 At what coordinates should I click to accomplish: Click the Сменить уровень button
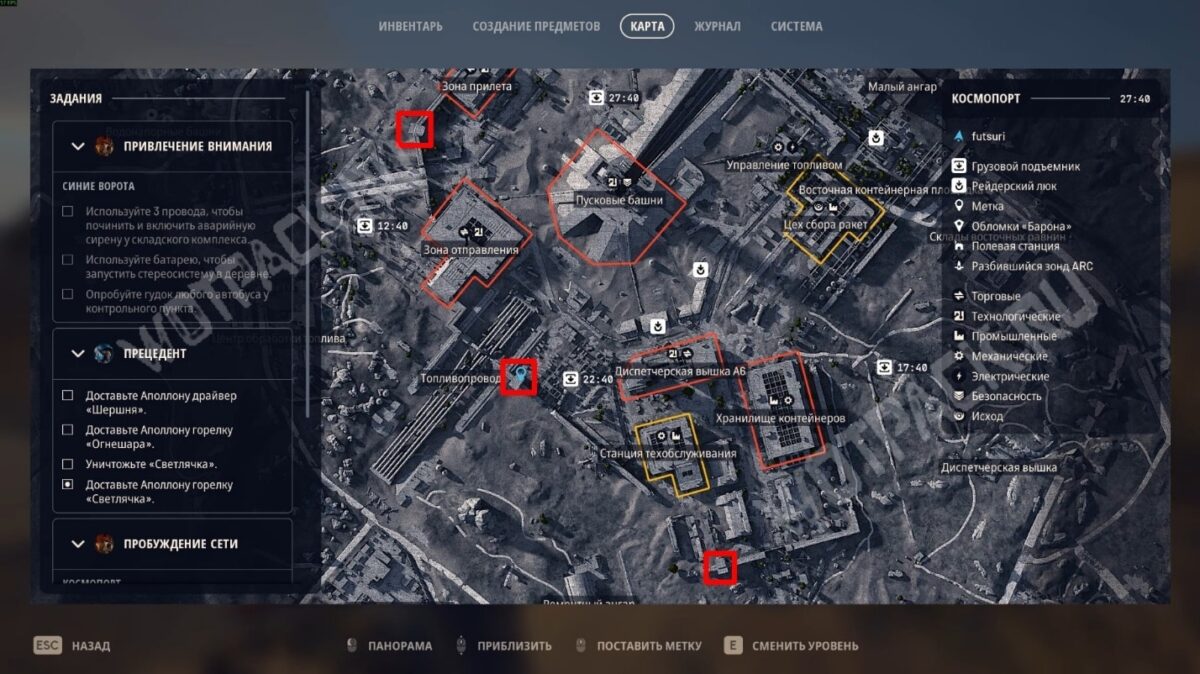click(x=791, y=646)
